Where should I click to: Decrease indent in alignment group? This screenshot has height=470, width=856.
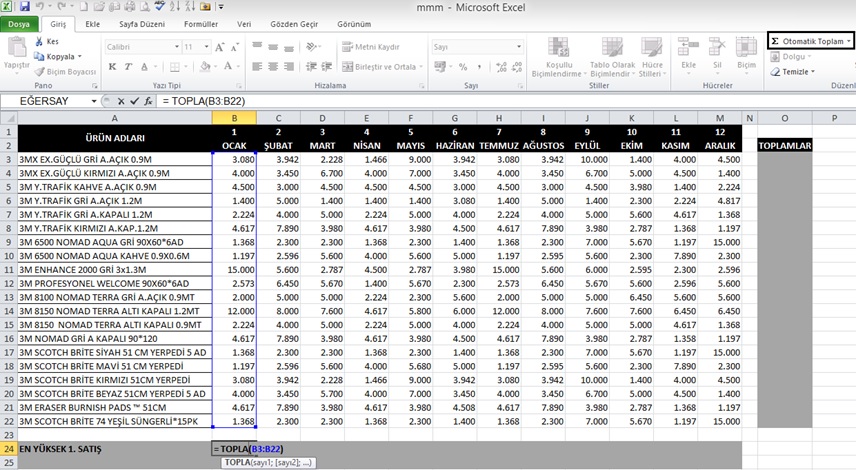311,67
